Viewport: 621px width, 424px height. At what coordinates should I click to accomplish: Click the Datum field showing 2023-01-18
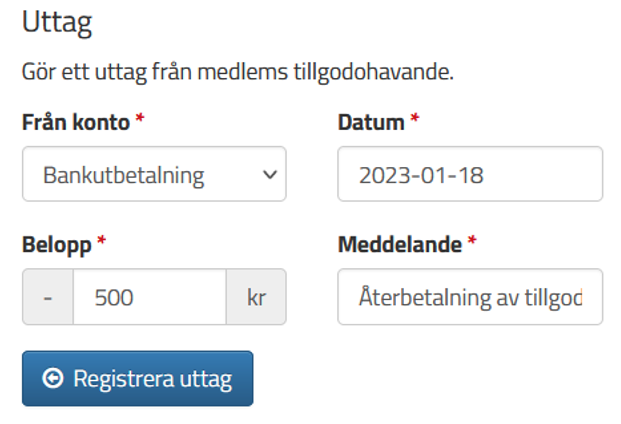pos(470,174)
